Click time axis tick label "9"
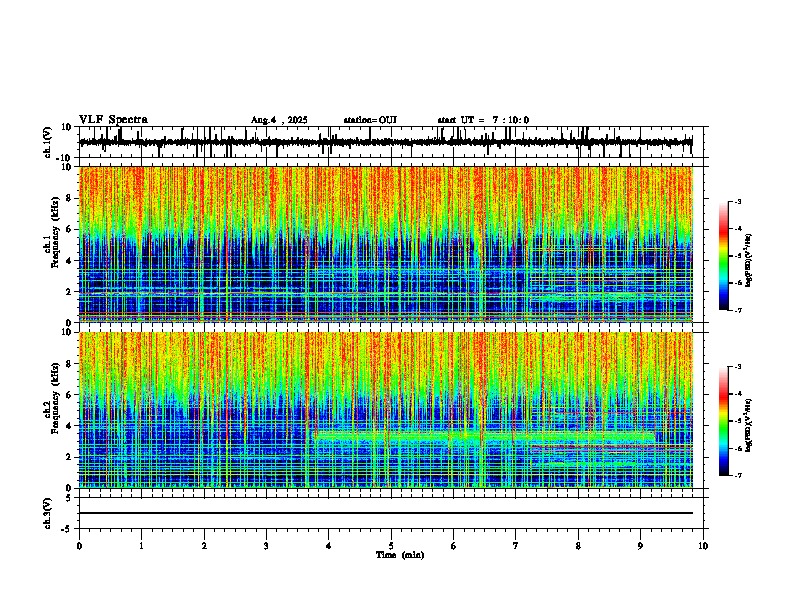The height and width of the screenshot is (612, 792). tap(640, 546)
